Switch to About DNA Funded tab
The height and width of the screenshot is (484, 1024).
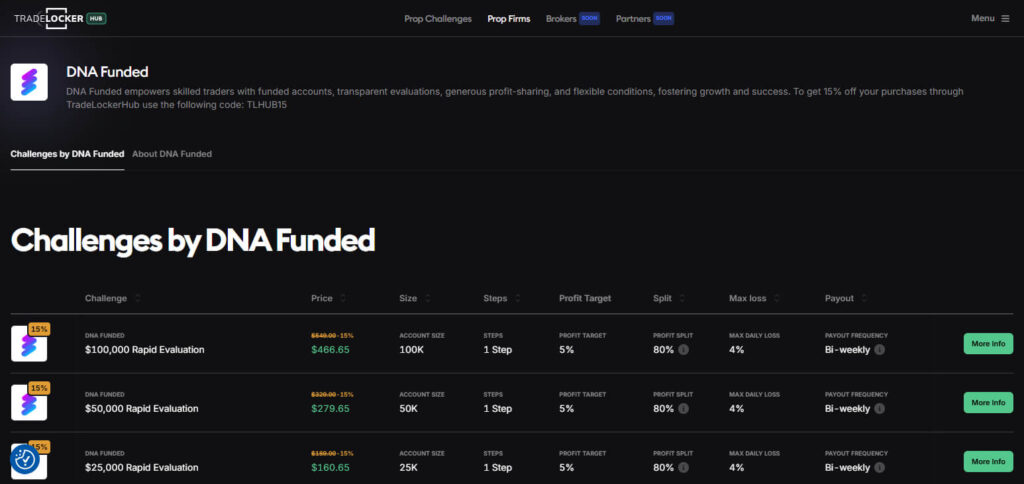pos(172,154)
